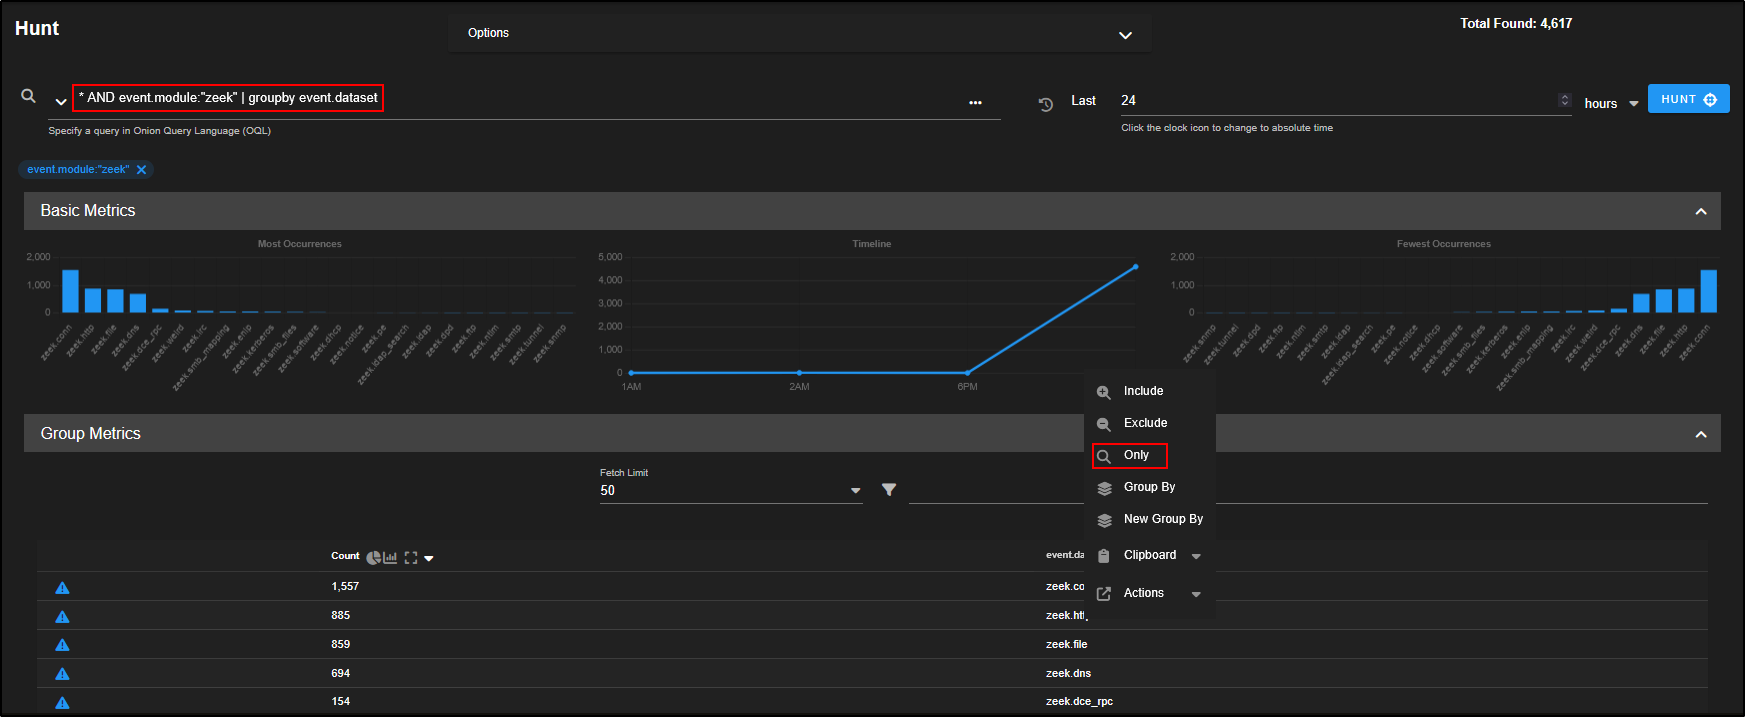Image resolution: width=1745 pixels, height=717 pixels.
Task: Click the clock icon for absolute time
Action: click(1046, 104)
